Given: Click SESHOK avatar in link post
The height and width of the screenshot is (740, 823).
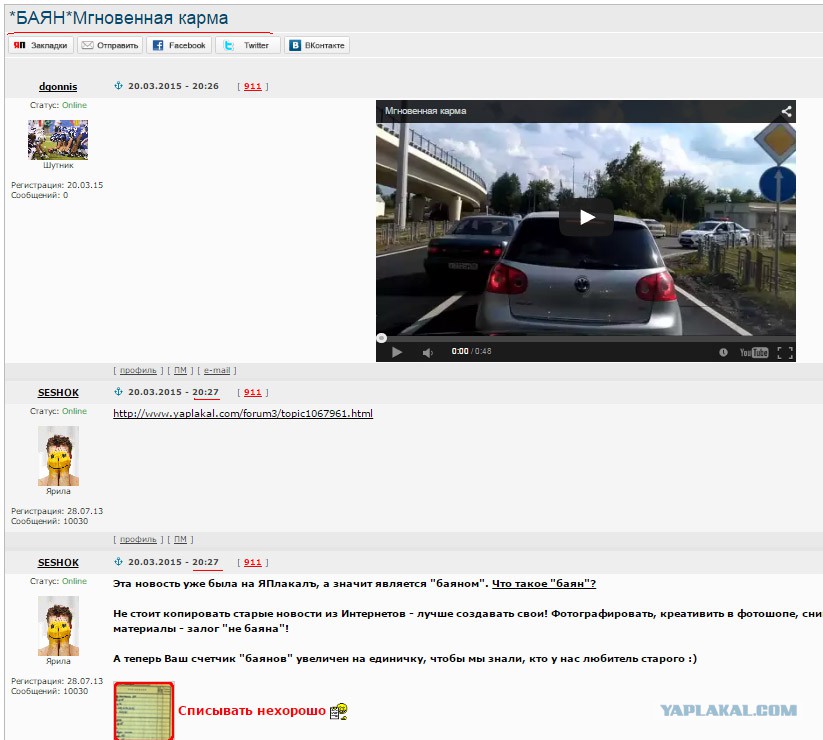Looking at the screenshot, I should (x=58, y=456).
